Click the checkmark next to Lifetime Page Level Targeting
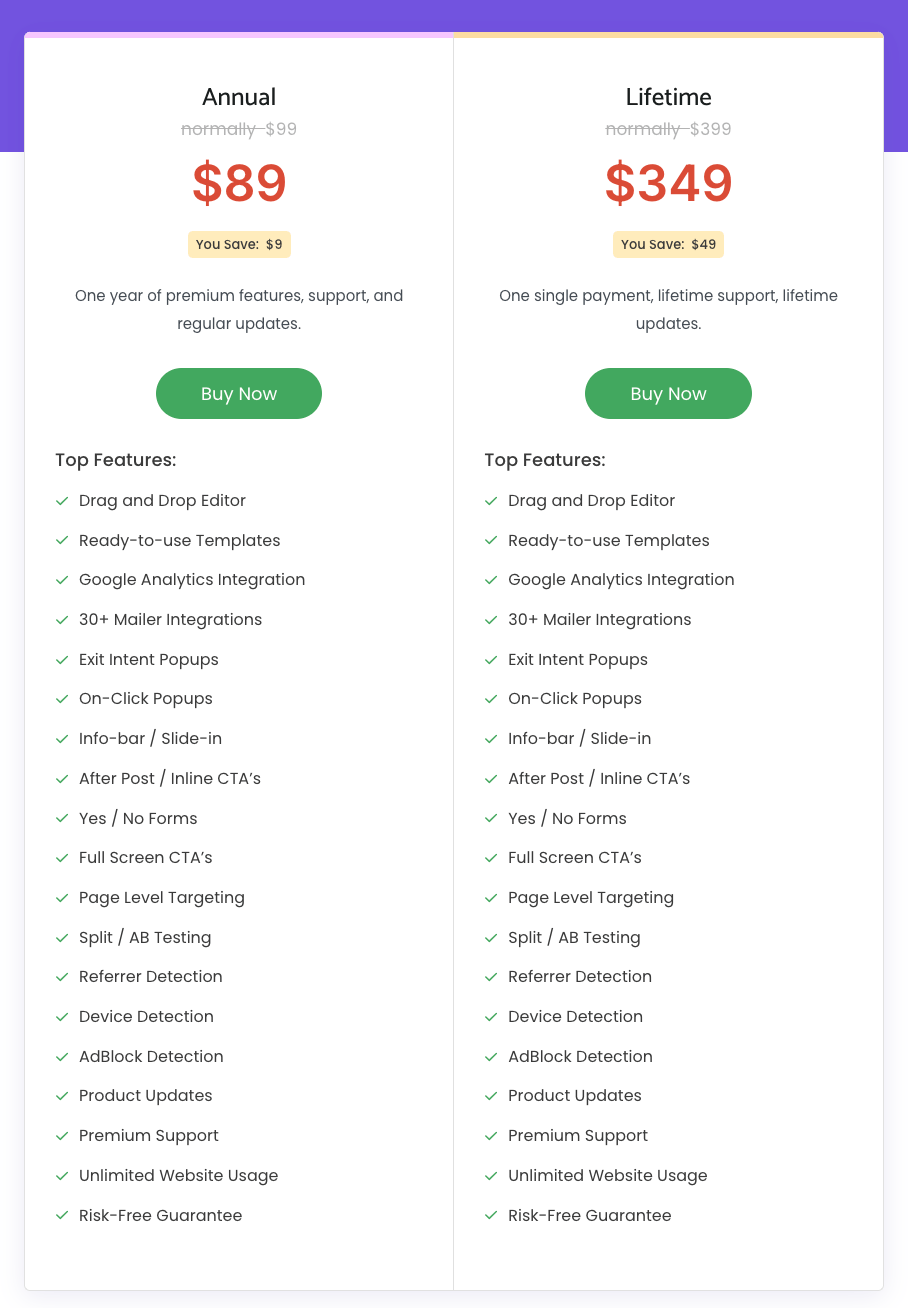Viewport: 908px width, 1308px height. click(491, 898)
